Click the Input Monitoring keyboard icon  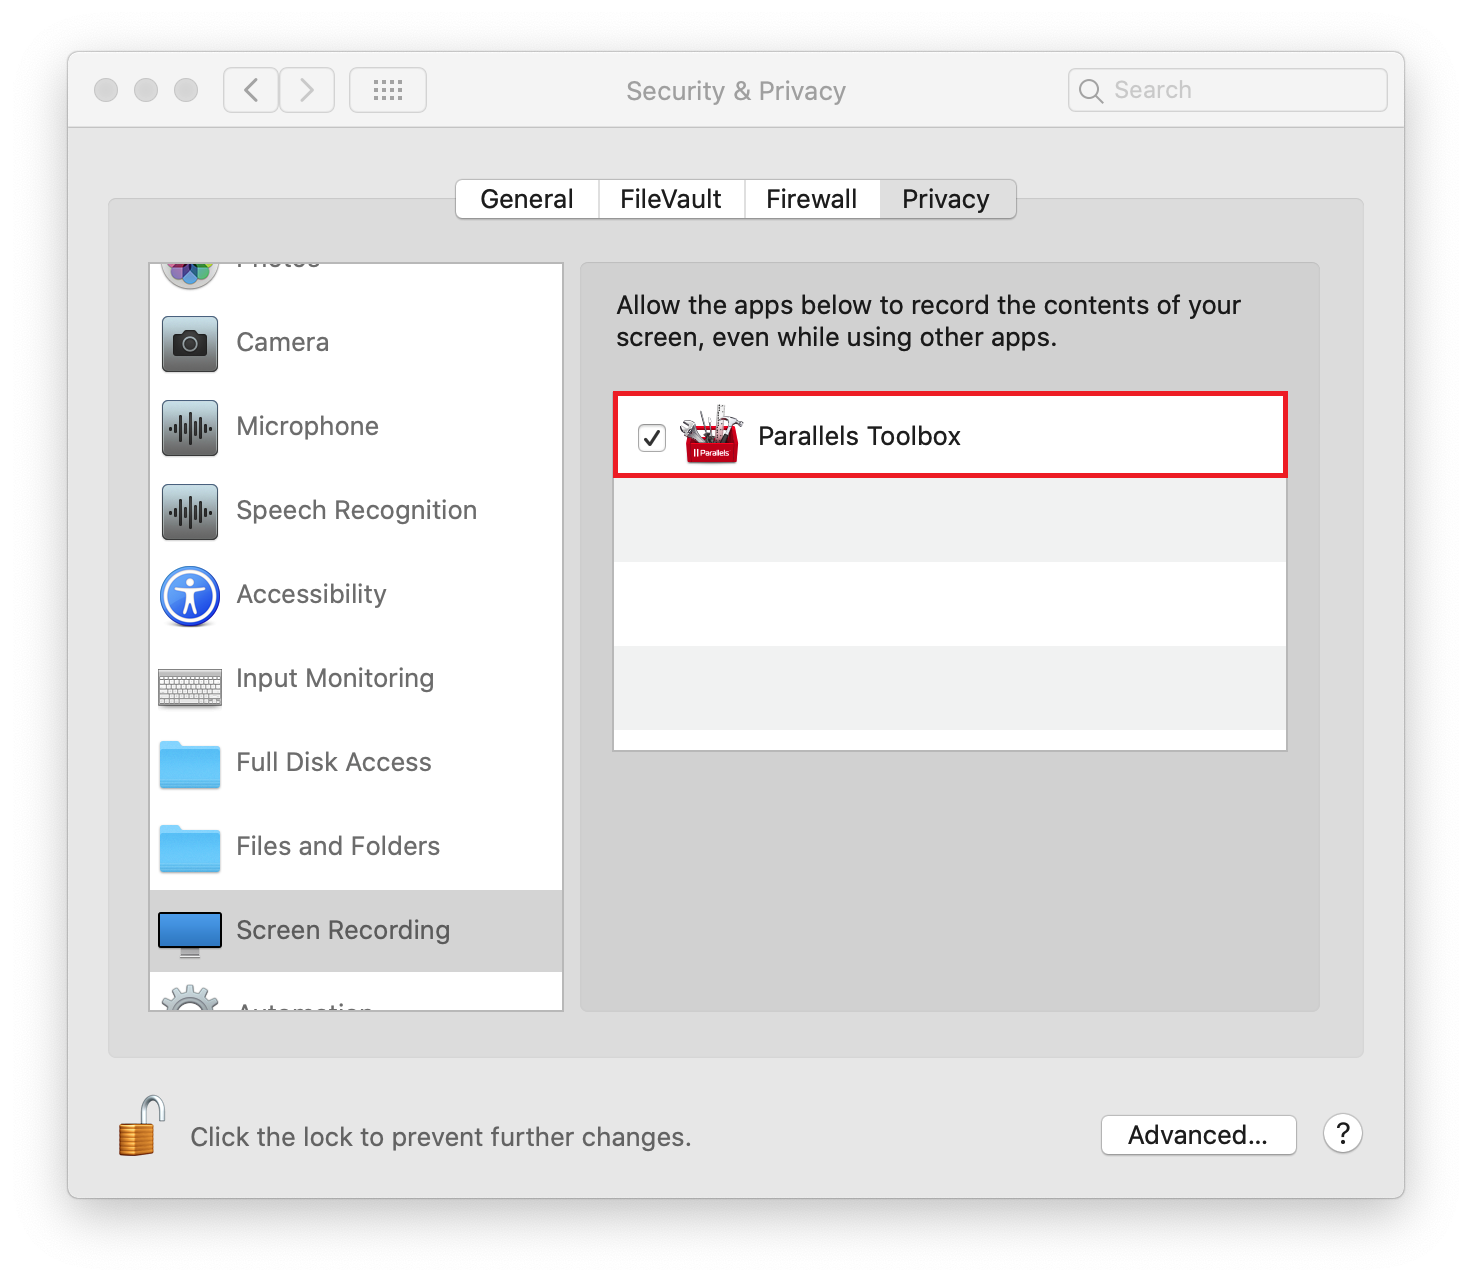coord(190,687)
